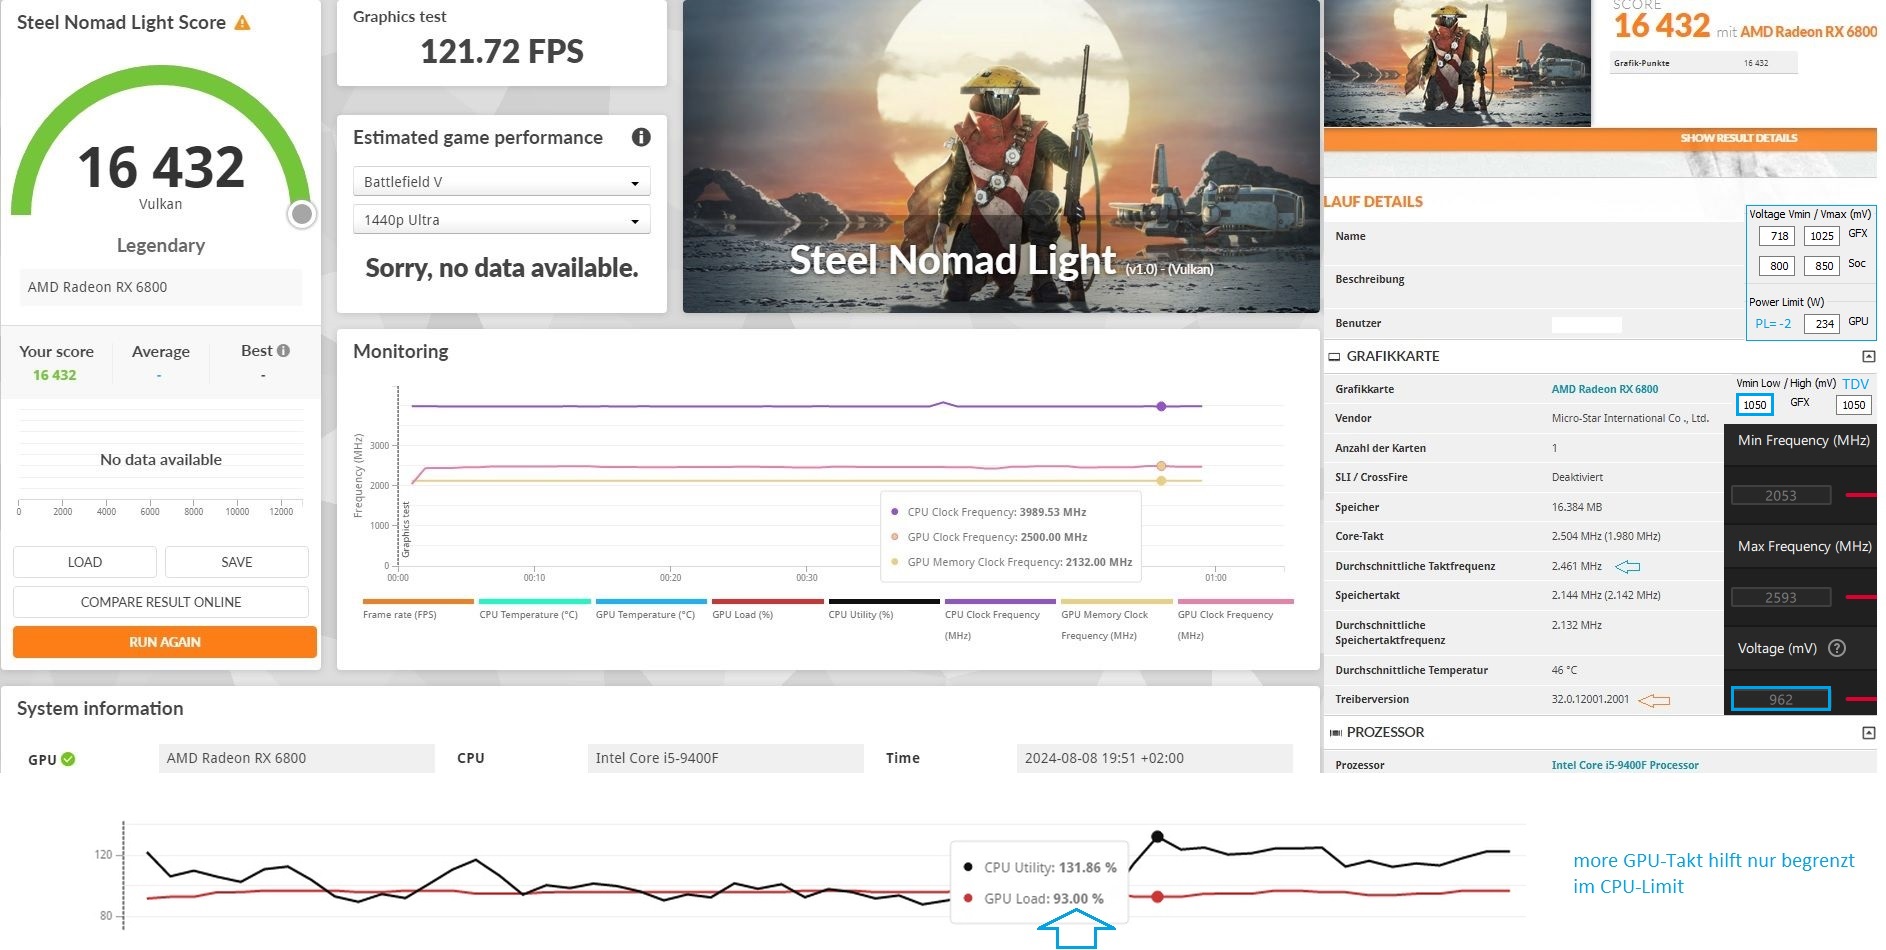The height and width of the screenshot is (950, 1886).
Task: Click the Steel Nomad Light hero image
Action: pyautogui.click(x=1001, y=156)
